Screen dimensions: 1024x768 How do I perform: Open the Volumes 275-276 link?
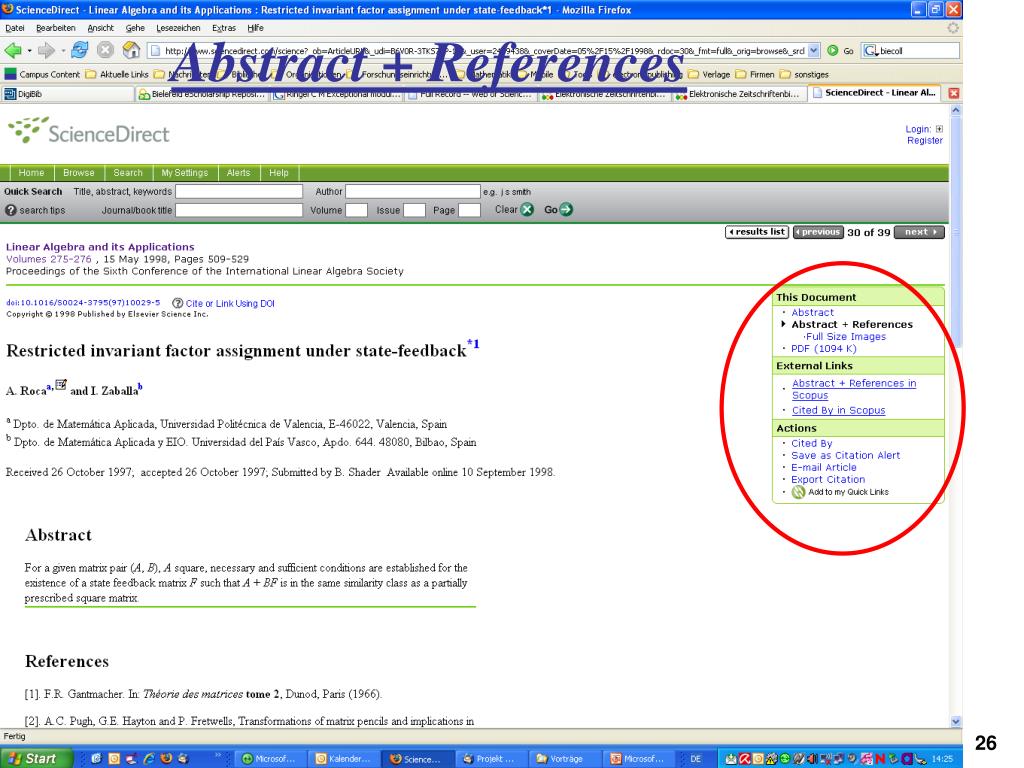(x=48, y=259)
